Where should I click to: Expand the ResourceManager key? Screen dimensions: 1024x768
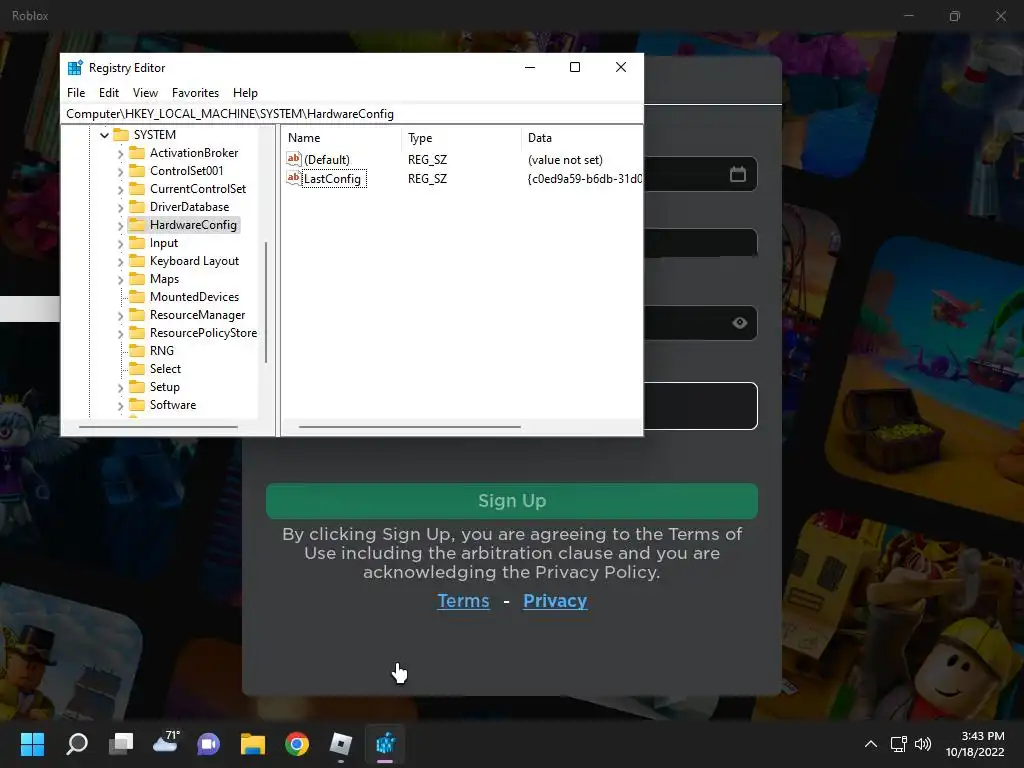[120, 315]
